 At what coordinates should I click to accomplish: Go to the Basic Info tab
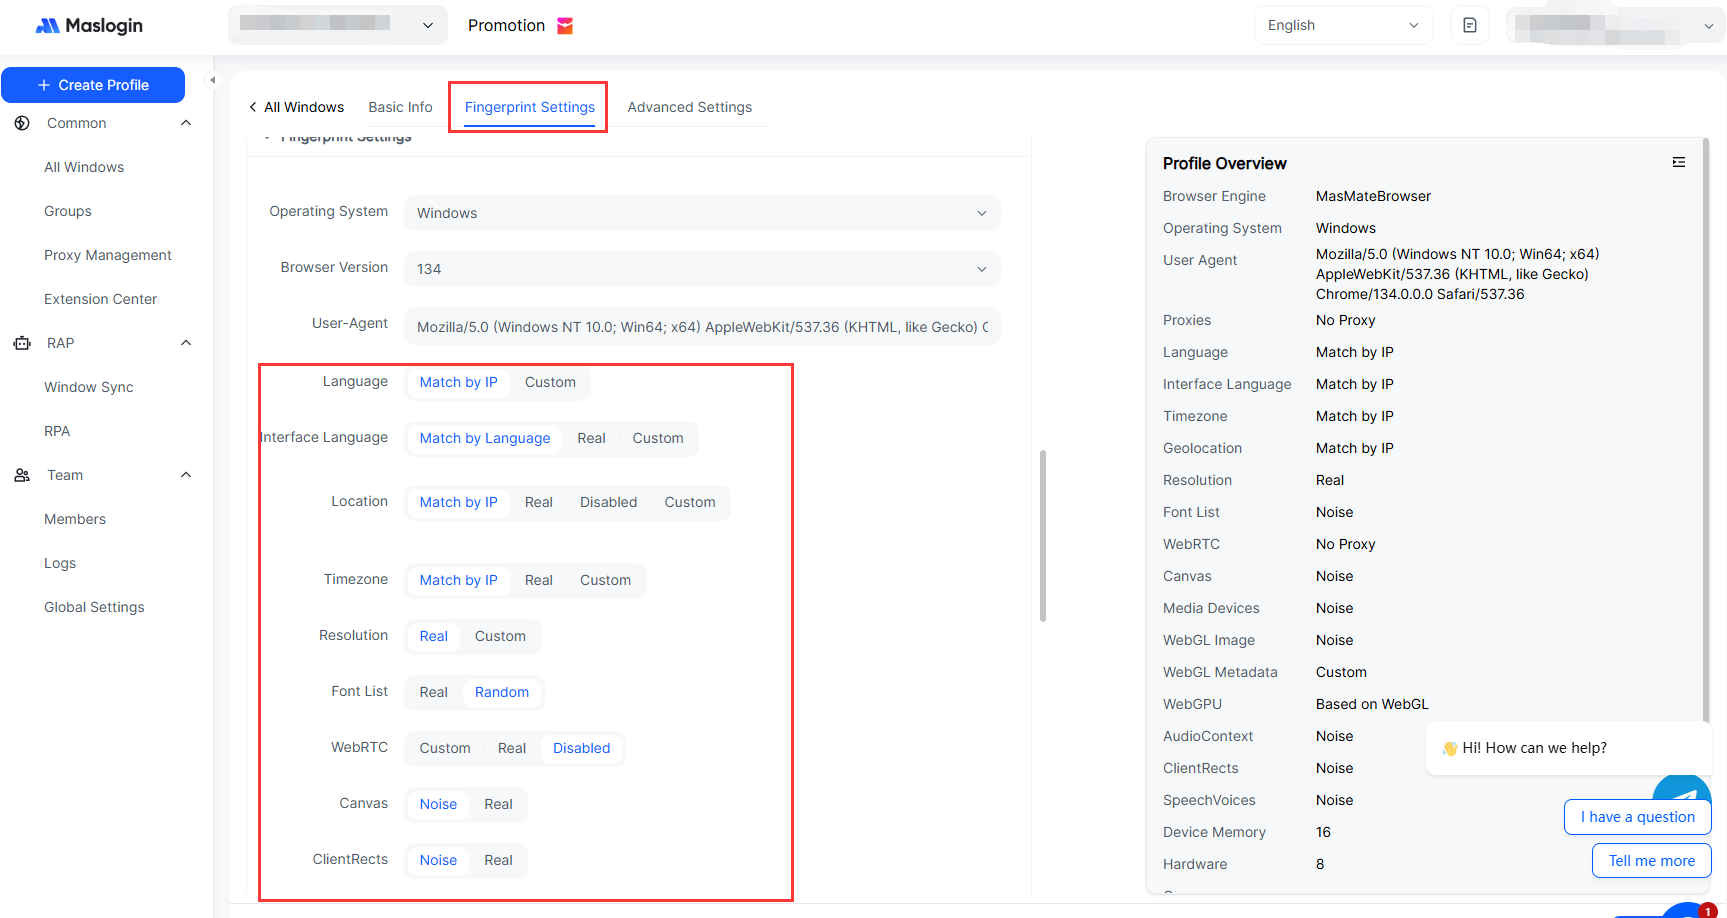pyautogui.click(x=400, y=107)
